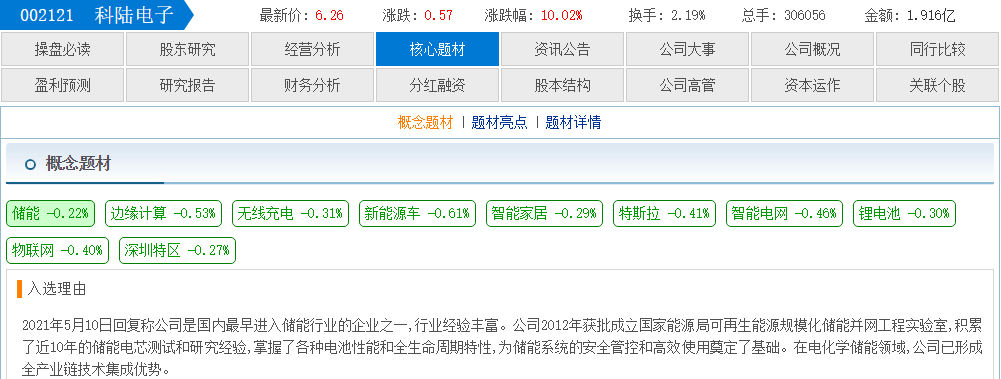Screen dimensions: 1001x379
Task: Select the 智能电网 concept tag
Action: [x=785, y=214]
